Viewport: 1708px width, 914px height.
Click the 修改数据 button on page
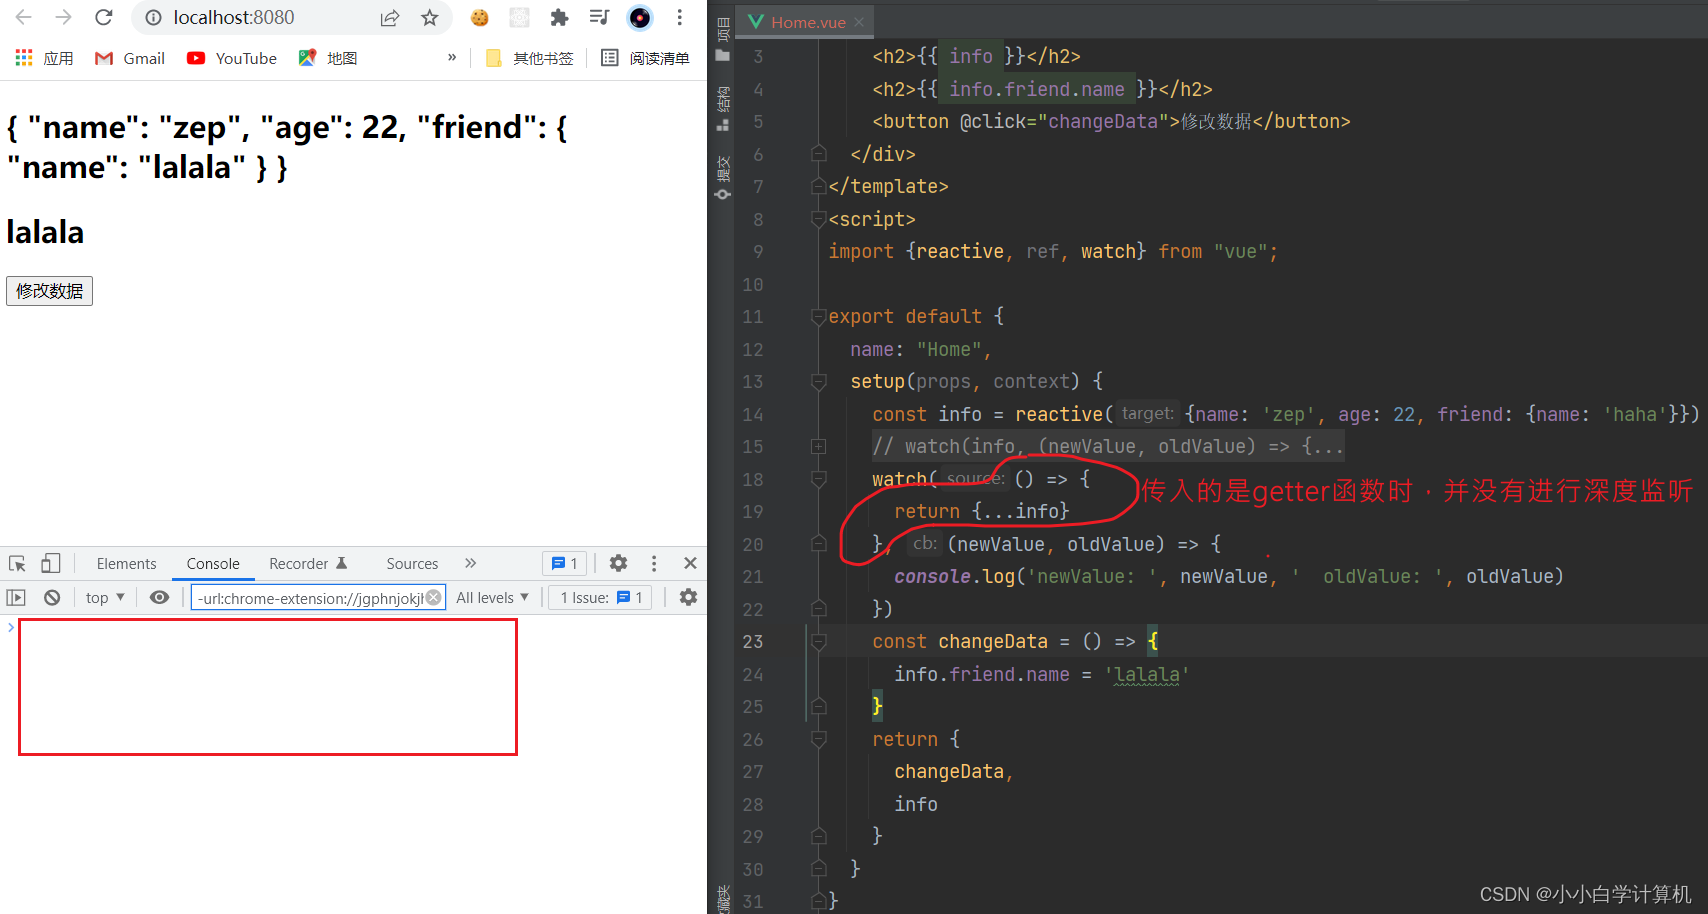(49, 291)
